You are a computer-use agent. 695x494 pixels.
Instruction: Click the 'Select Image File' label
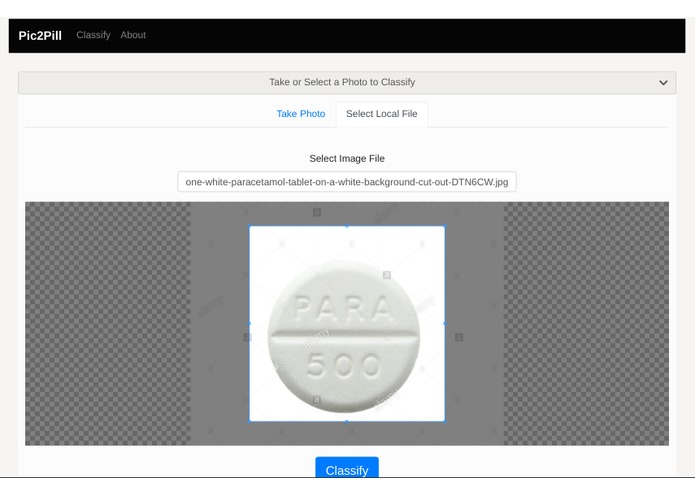347,159
